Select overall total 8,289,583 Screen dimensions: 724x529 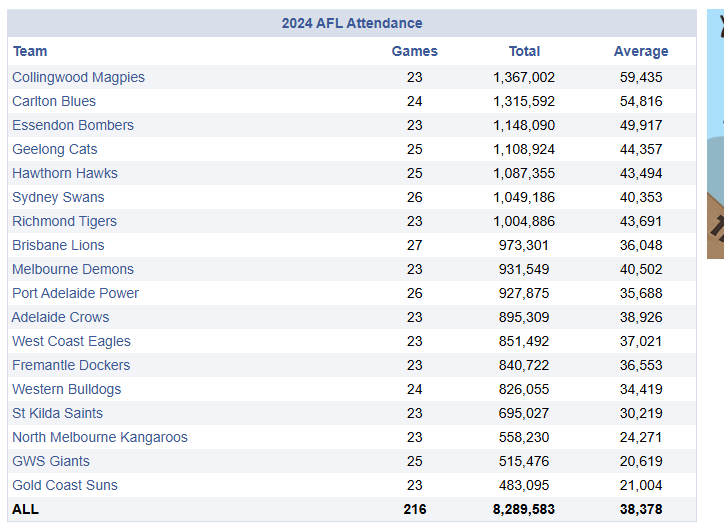pos(524,509)
